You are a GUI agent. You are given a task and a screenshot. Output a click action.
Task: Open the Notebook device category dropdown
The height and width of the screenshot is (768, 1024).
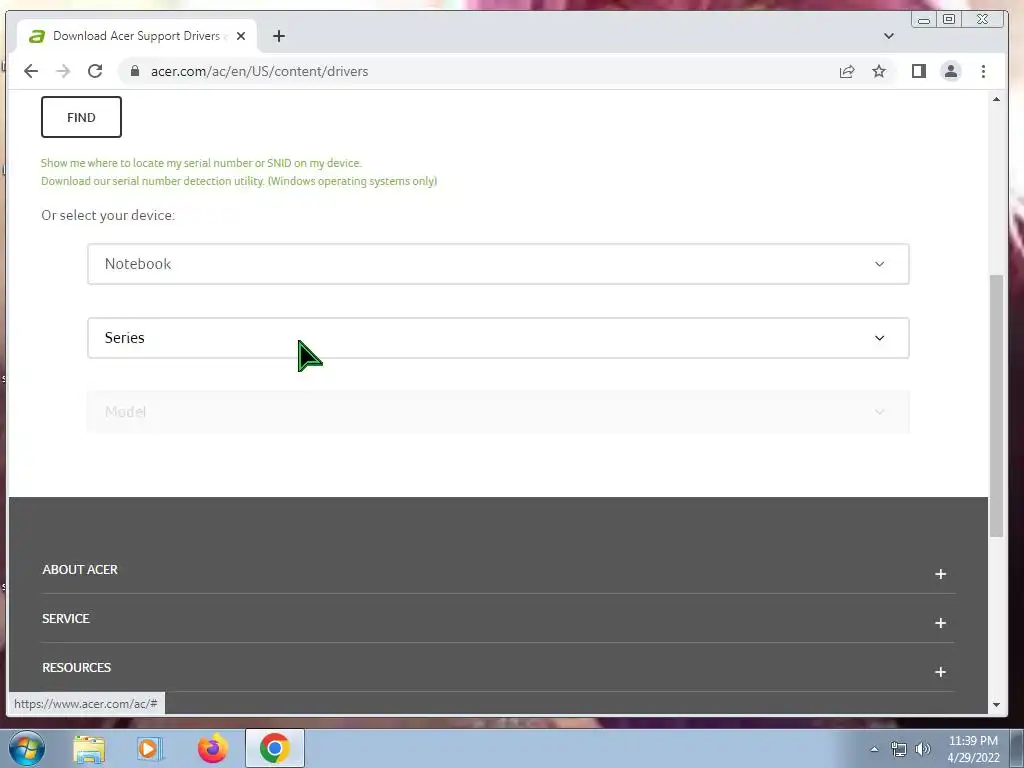coord(498,264)
